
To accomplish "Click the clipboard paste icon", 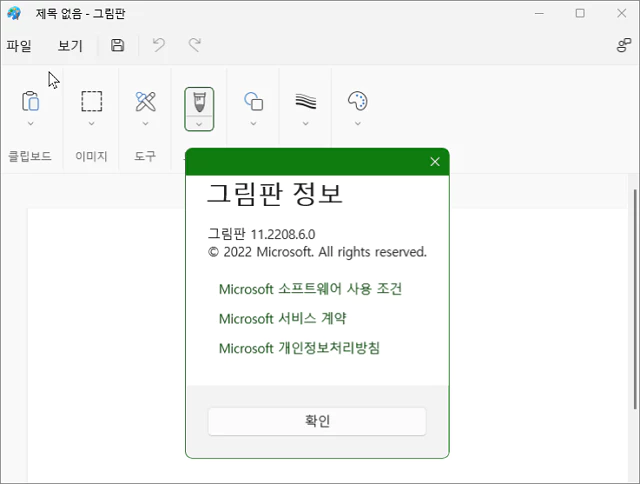I will pos(31,101).
